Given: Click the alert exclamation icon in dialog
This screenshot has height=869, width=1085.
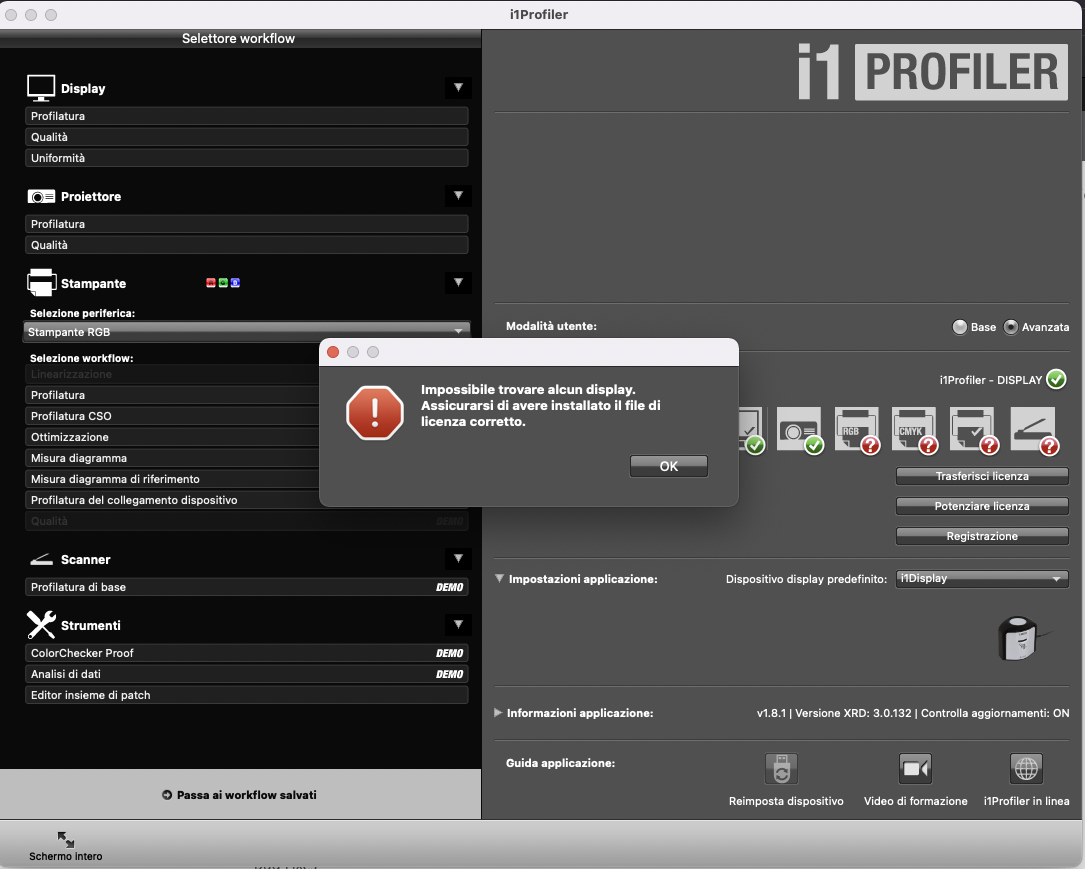Looking at the screenshot, I should (x=374, y=412).
